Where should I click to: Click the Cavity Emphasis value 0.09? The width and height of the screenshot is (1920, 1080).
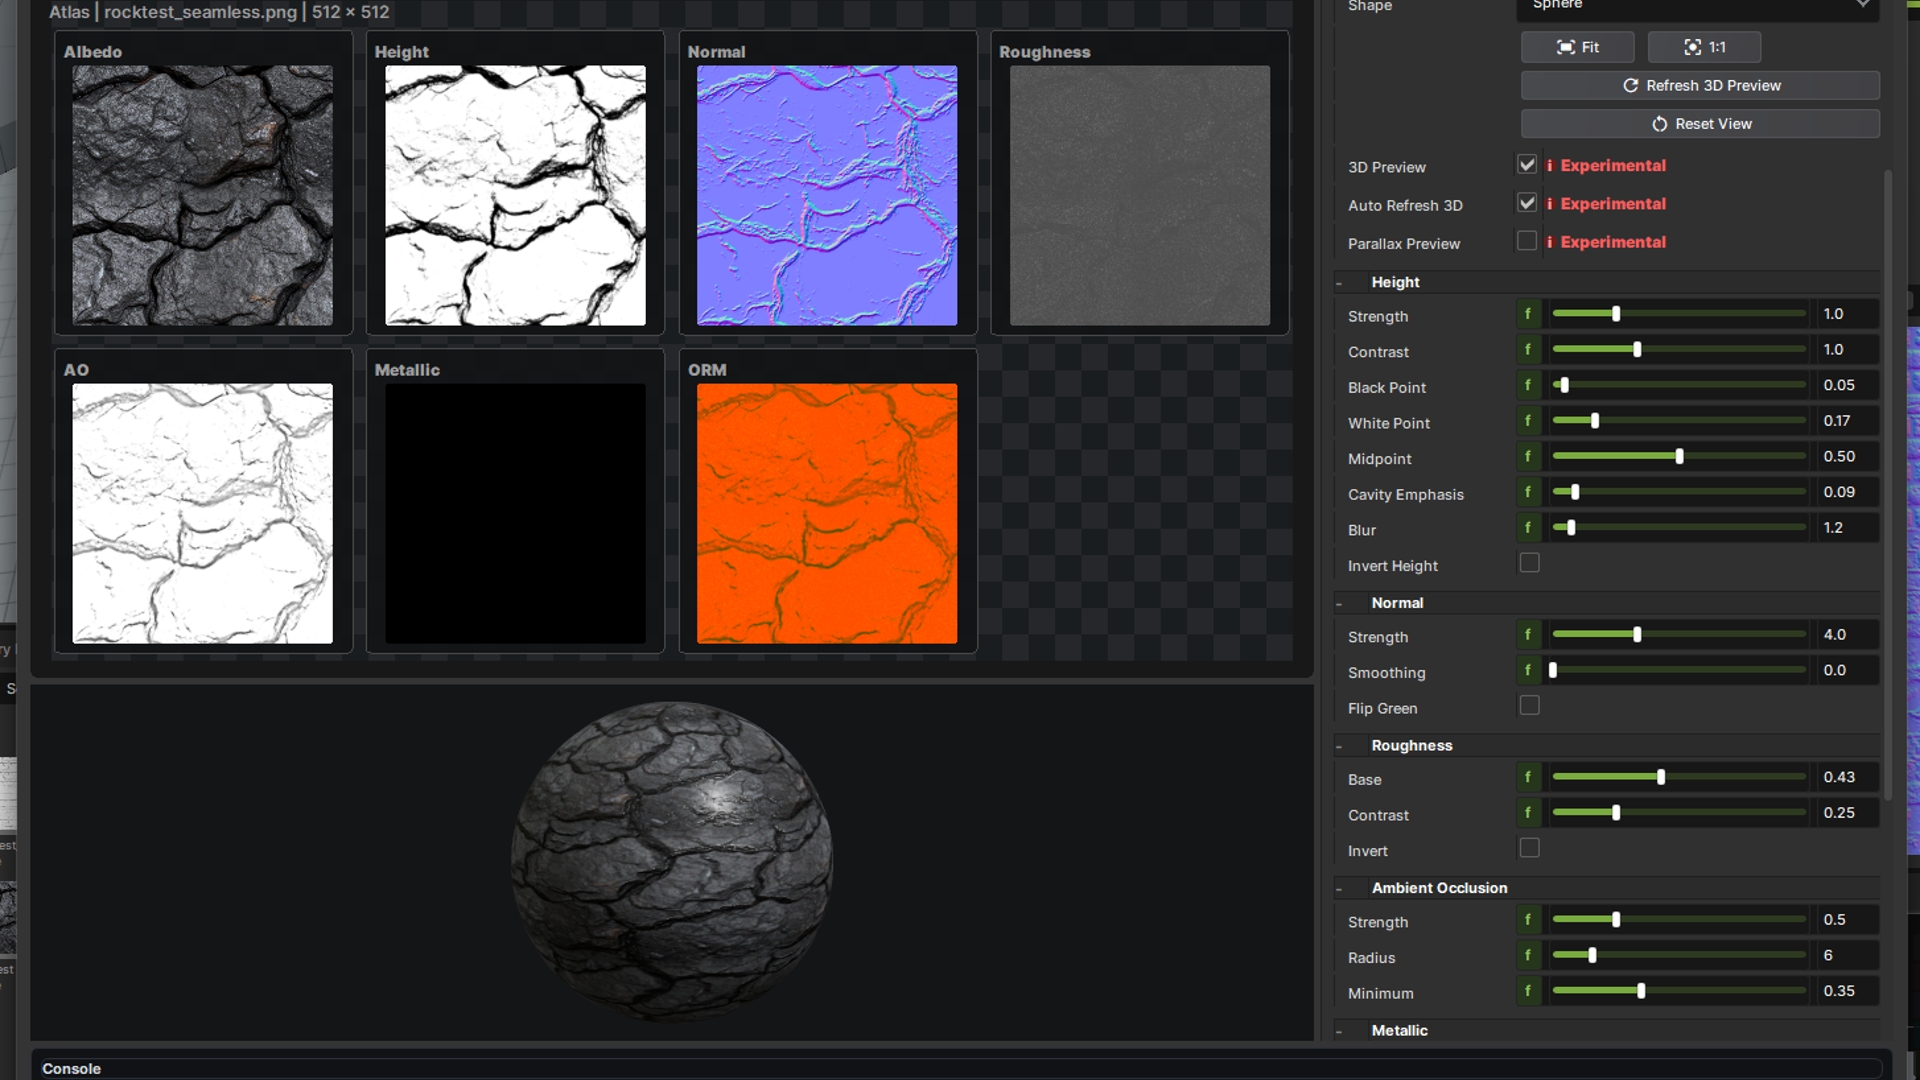(1847, 492)
